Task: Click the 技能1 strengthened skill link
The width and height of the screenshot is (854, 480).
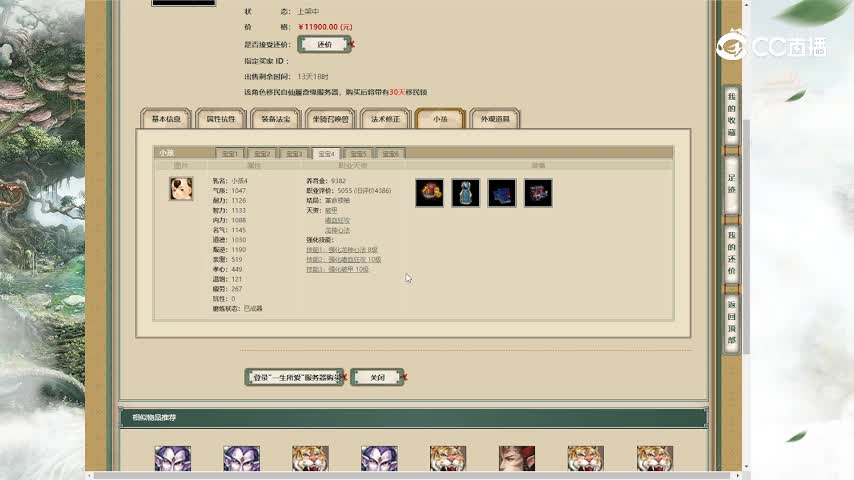Action: pos(341,250)
